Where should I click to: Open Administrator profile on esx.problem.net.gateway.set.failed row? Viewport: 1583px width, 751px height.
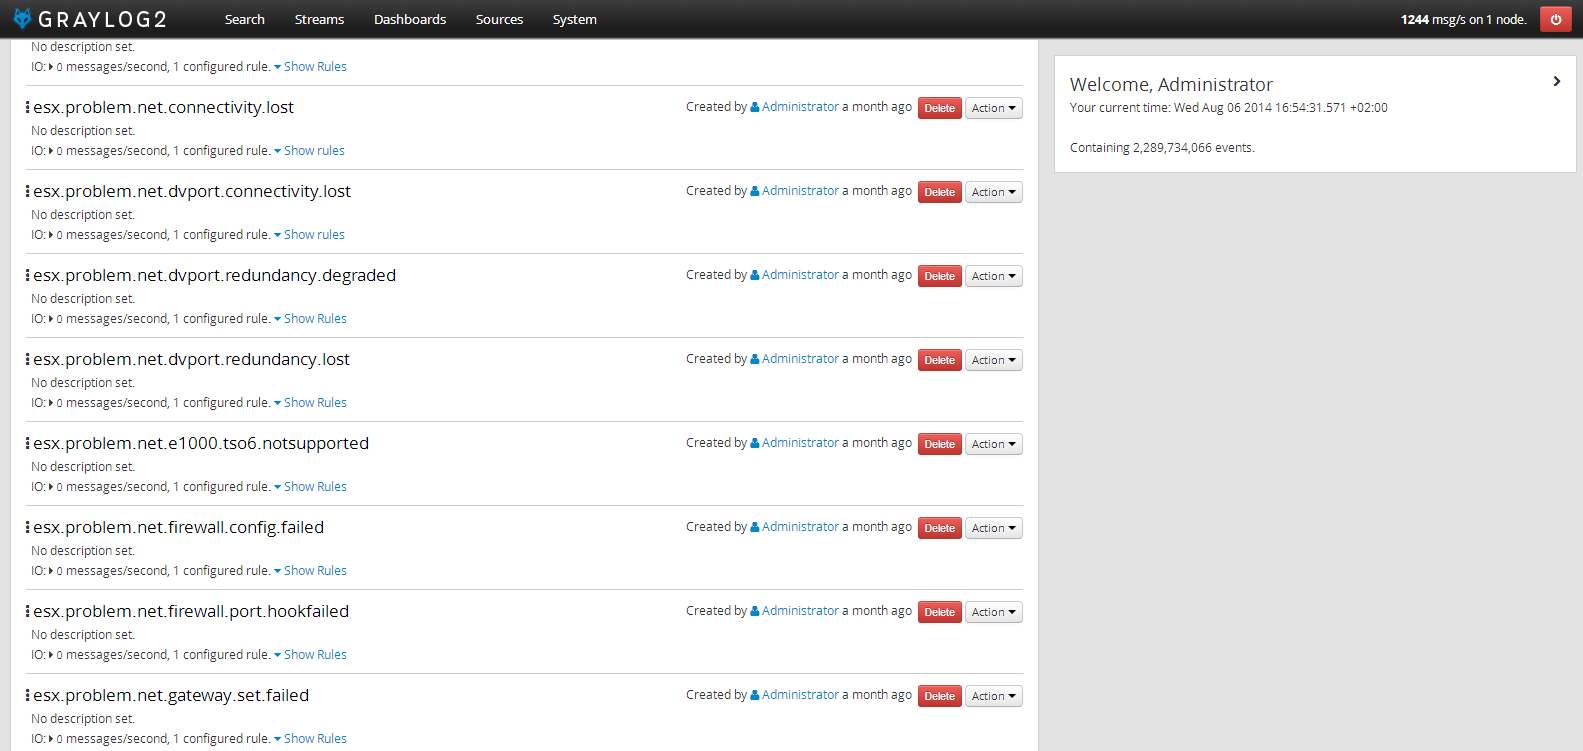800,695
